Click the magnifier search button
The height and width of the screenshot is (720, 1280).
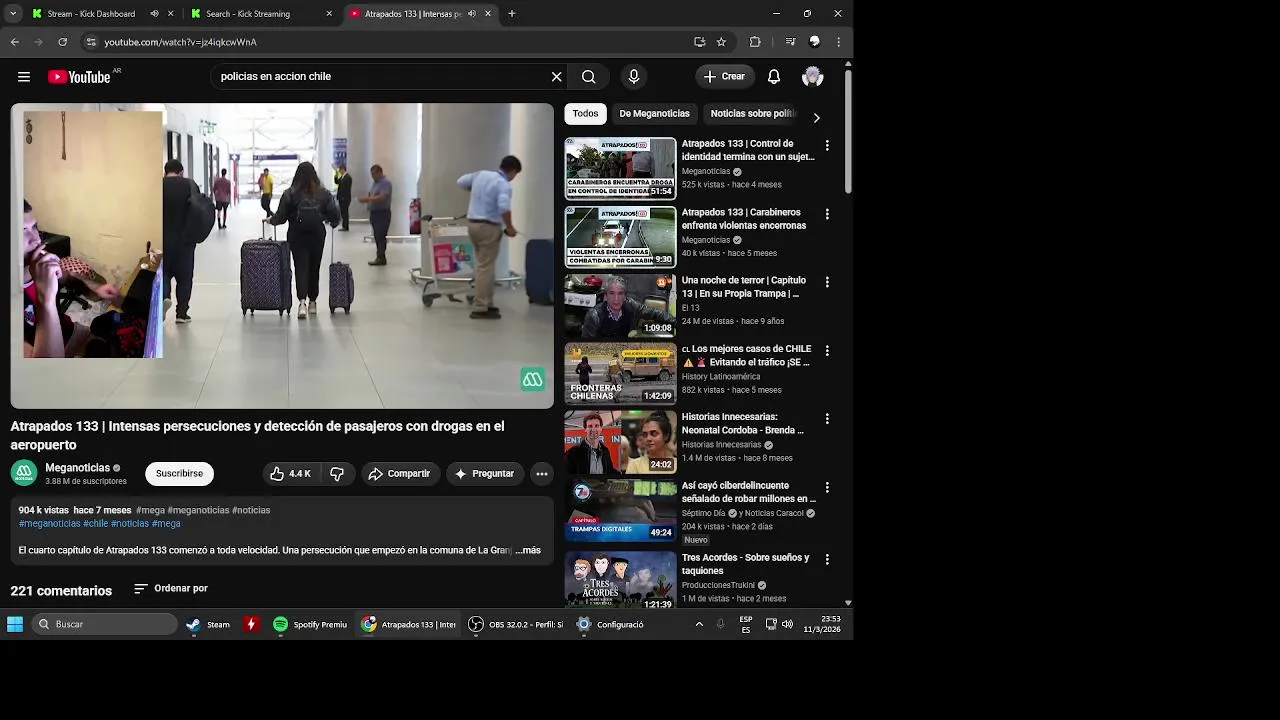[x=589, y=77]
